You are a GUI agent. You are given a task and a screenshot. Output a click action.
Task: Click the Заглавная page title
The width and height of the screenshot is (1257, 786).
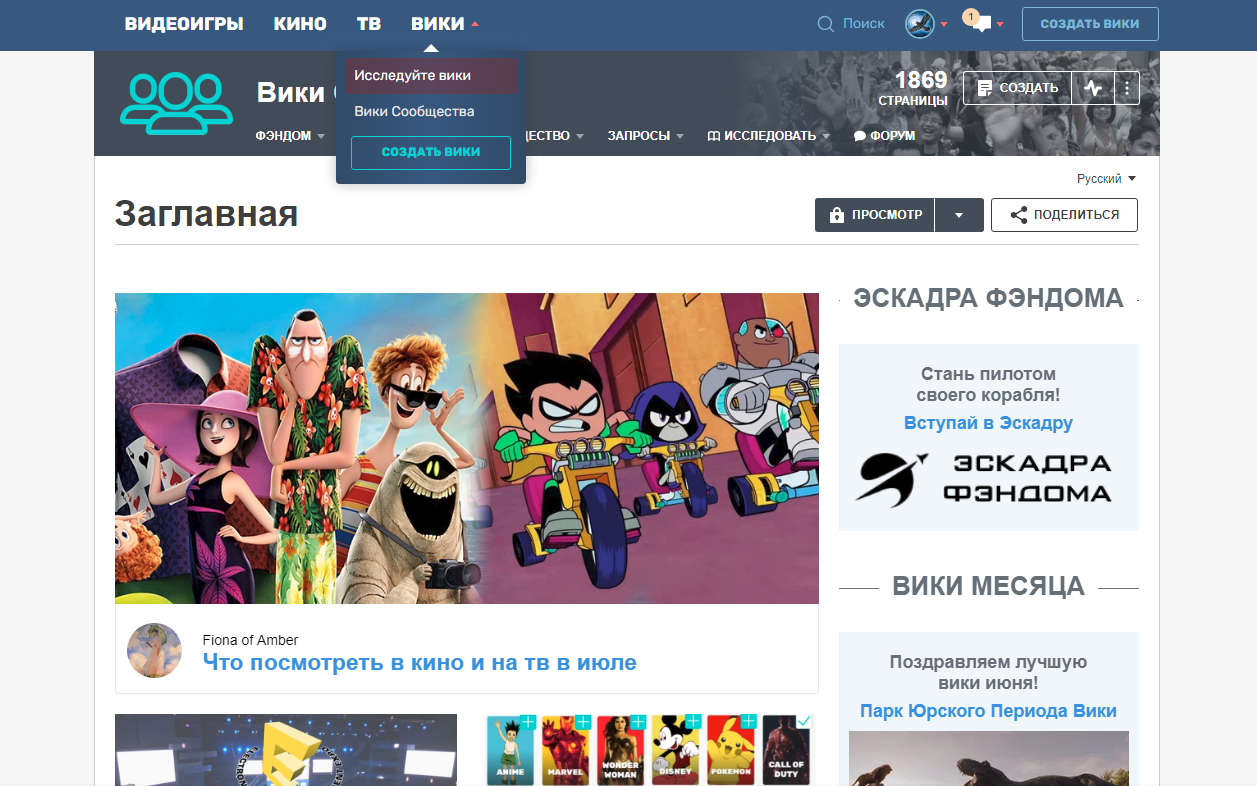tap(206, 213)
